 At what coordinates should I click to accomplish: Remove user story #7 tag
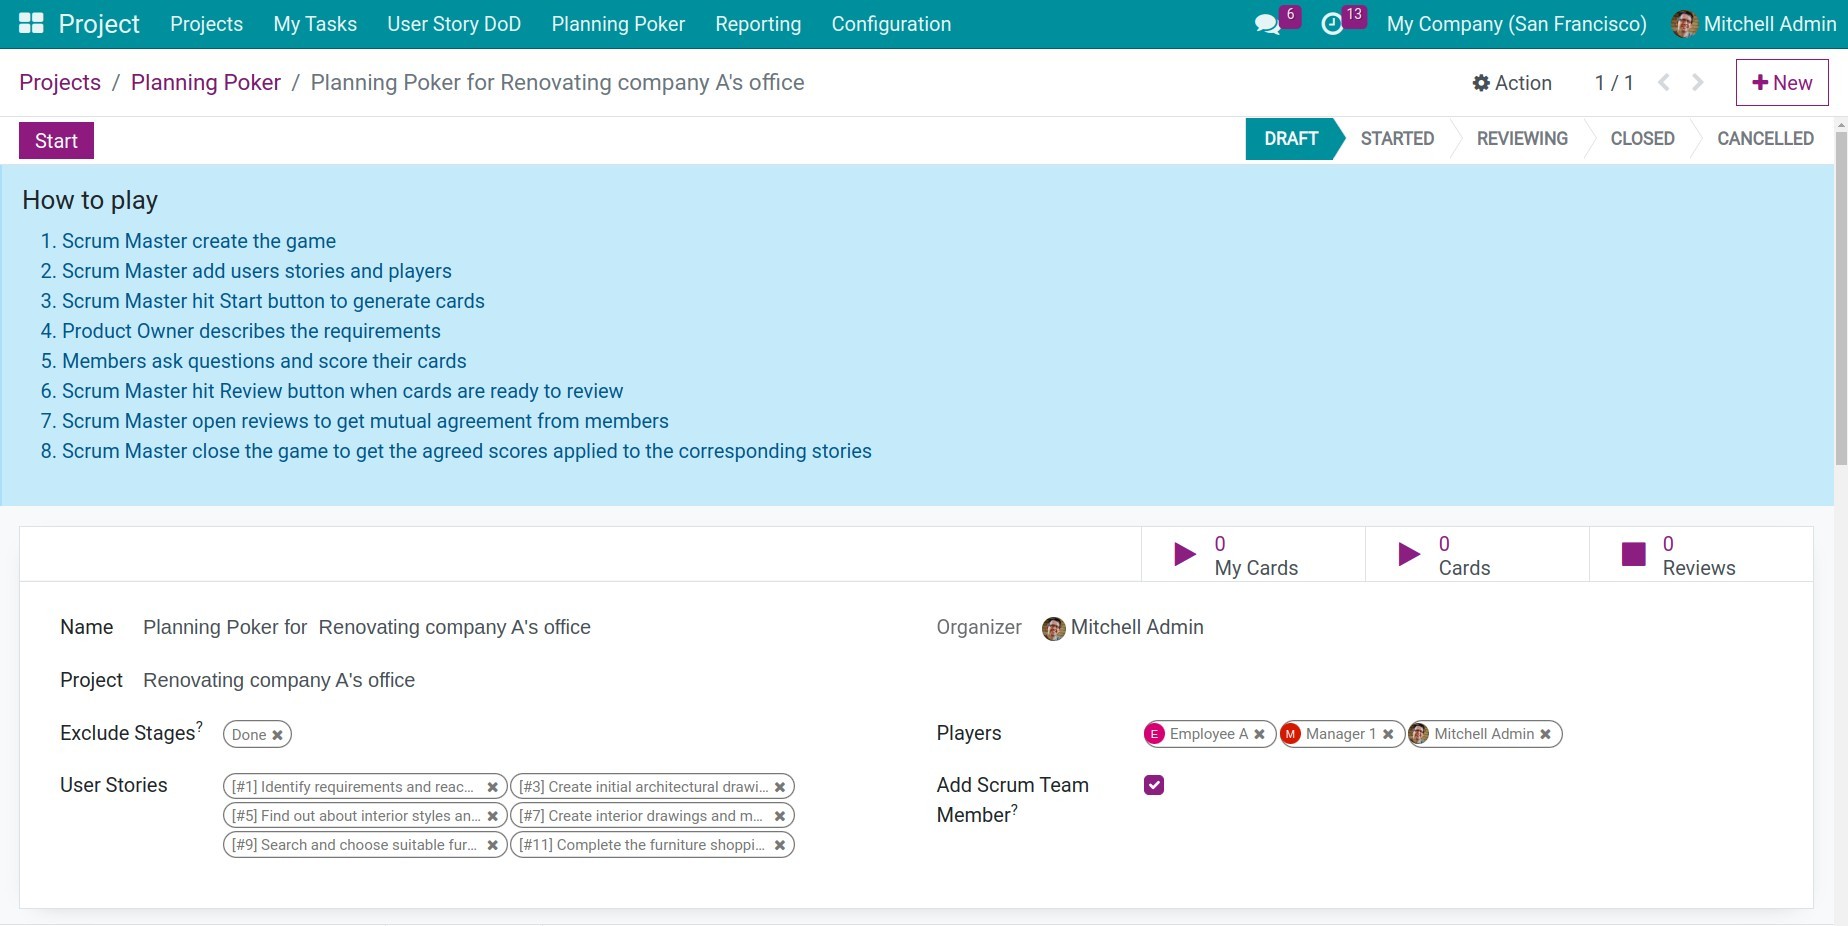(780, 816)
